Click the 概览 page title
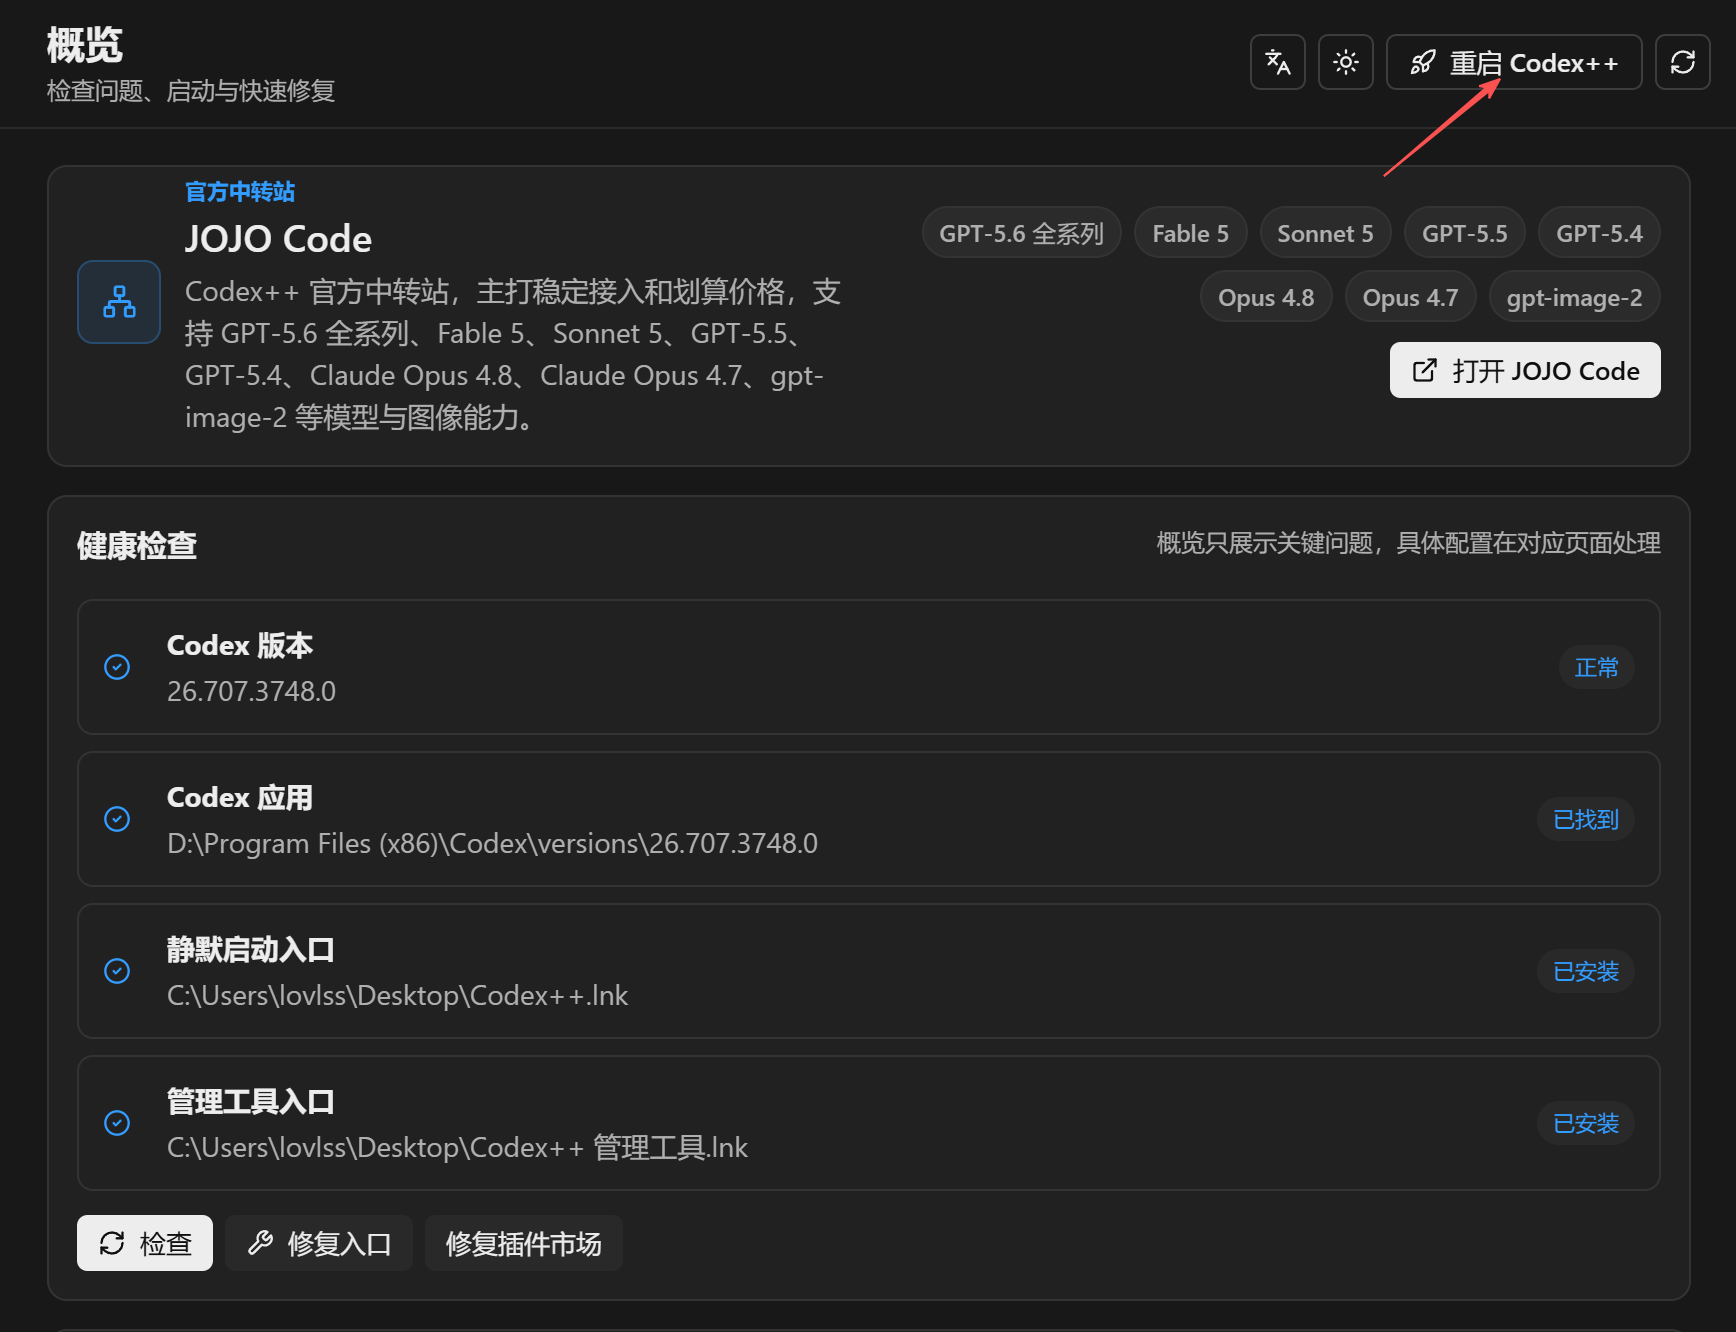This screenshot has height=1332, width=1736. click(x=85, y=45)
